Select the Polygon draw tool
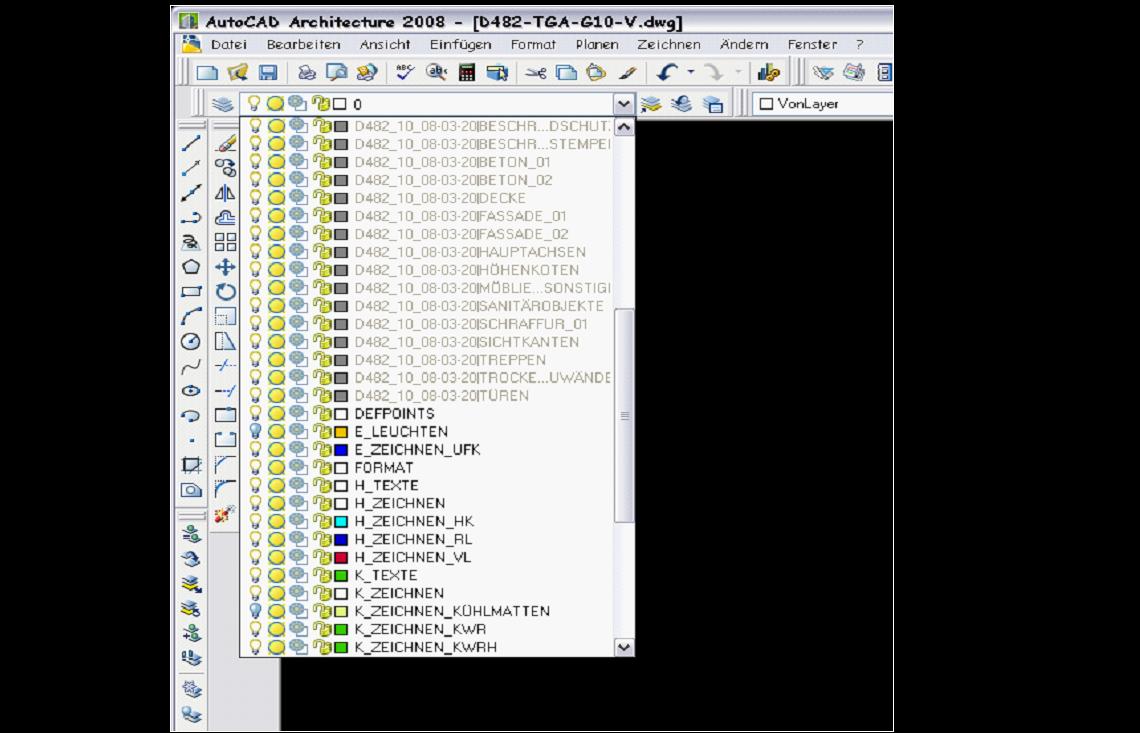The image size is (1140, 733). [x=191, y=267]
